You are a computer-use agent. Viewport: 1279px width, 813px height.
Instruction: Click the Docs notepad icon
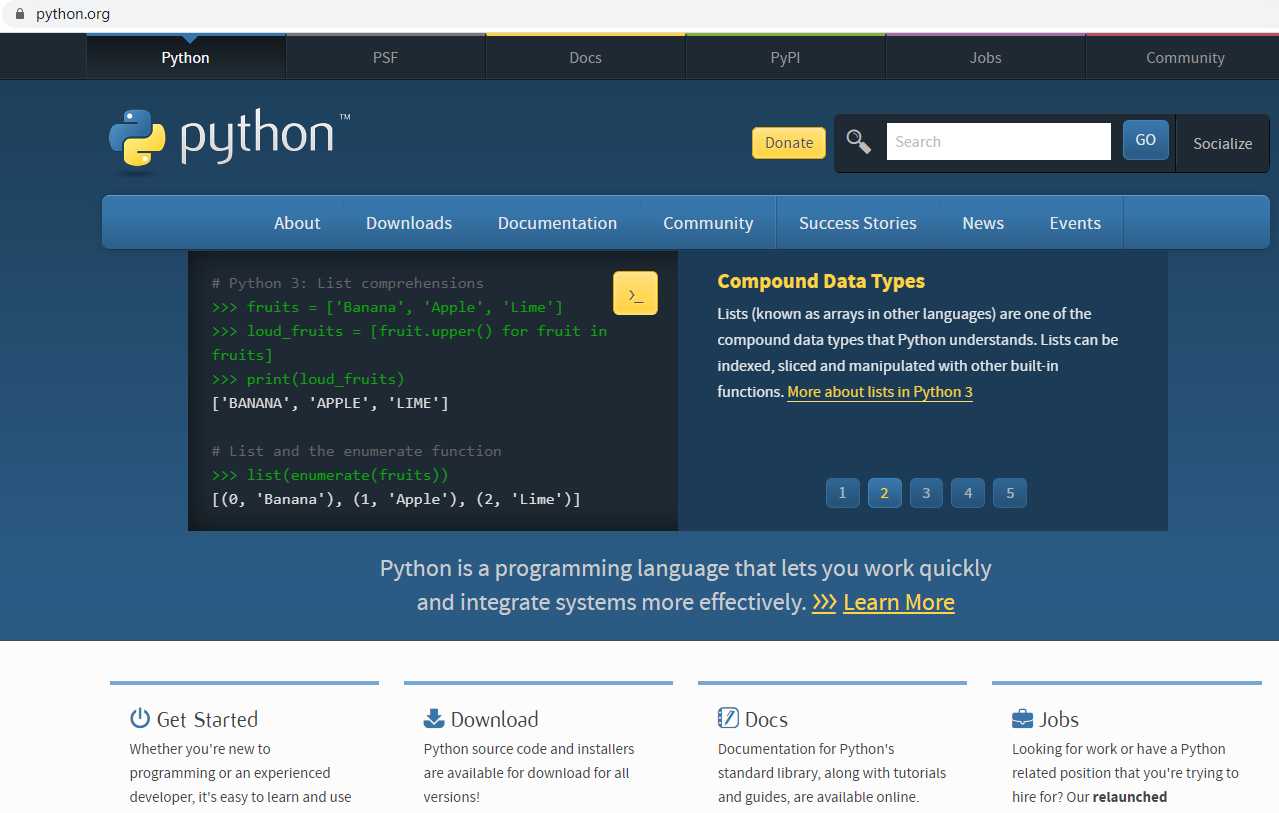point(728,718)
